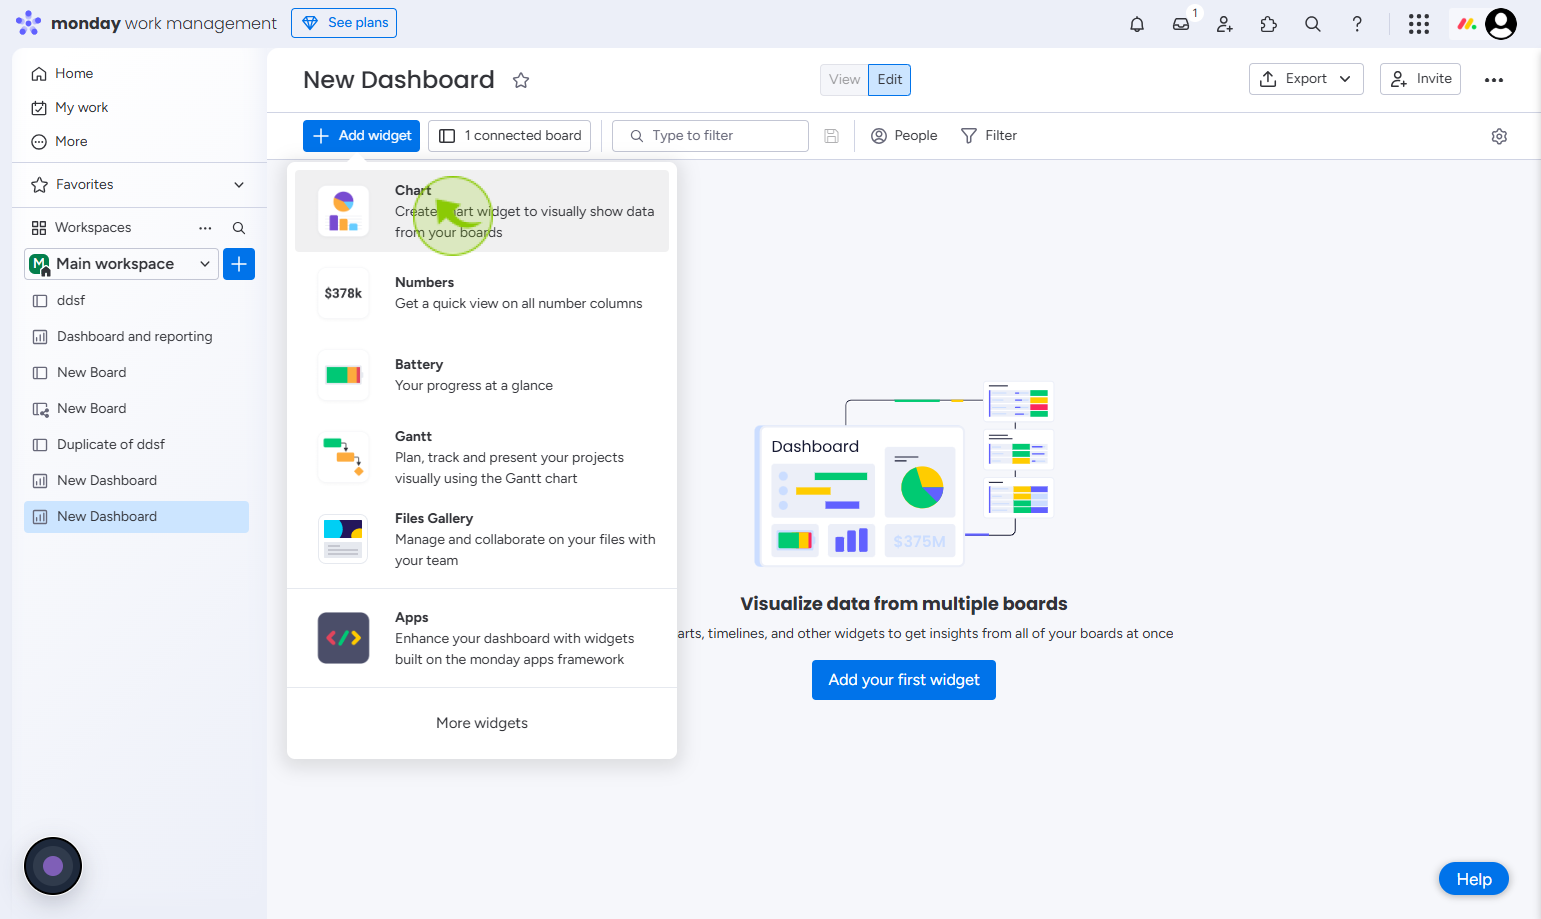Select Chart from widget menu
The image size is (1541, 919).
482,211
